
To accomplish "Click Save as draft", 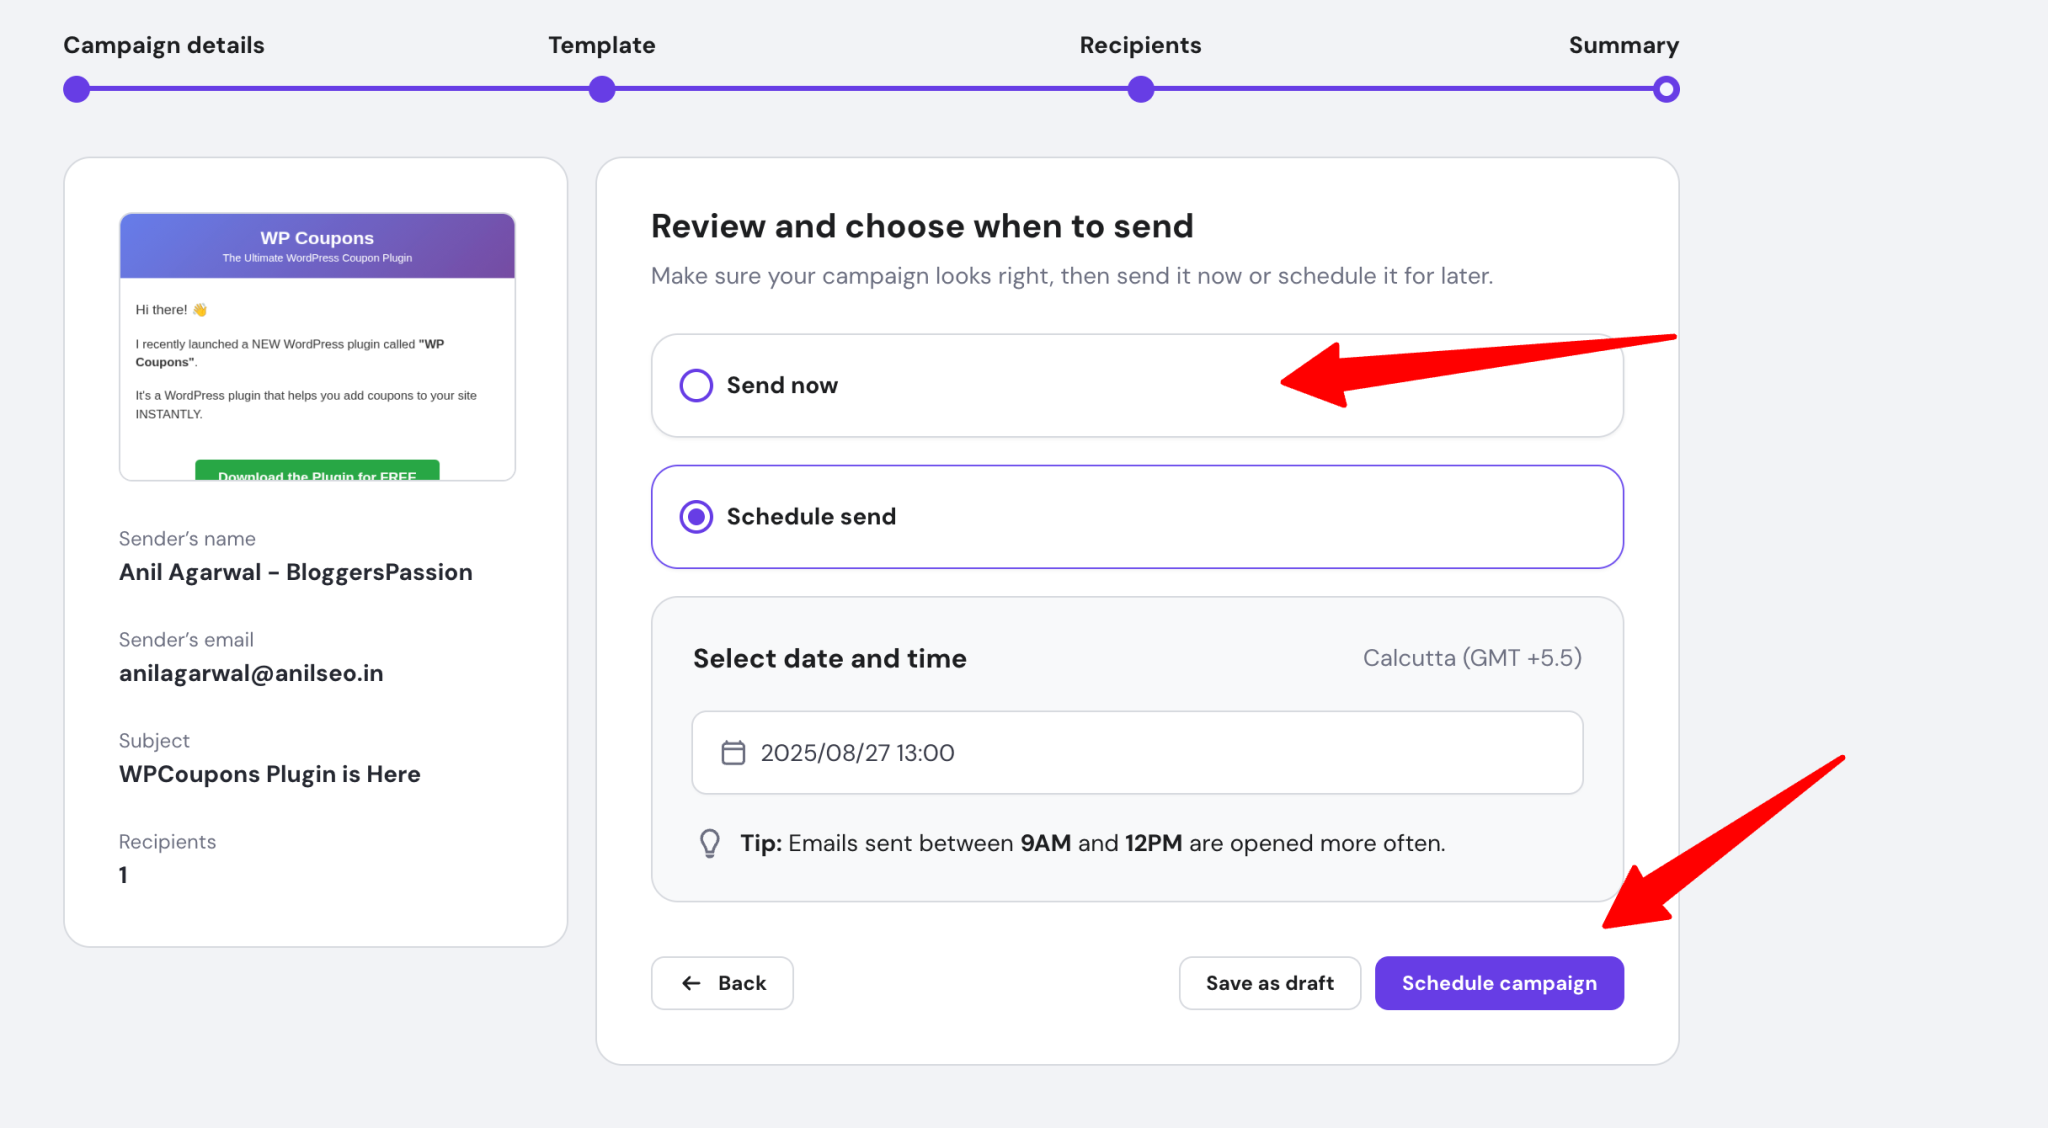I will coord(1269,983).
